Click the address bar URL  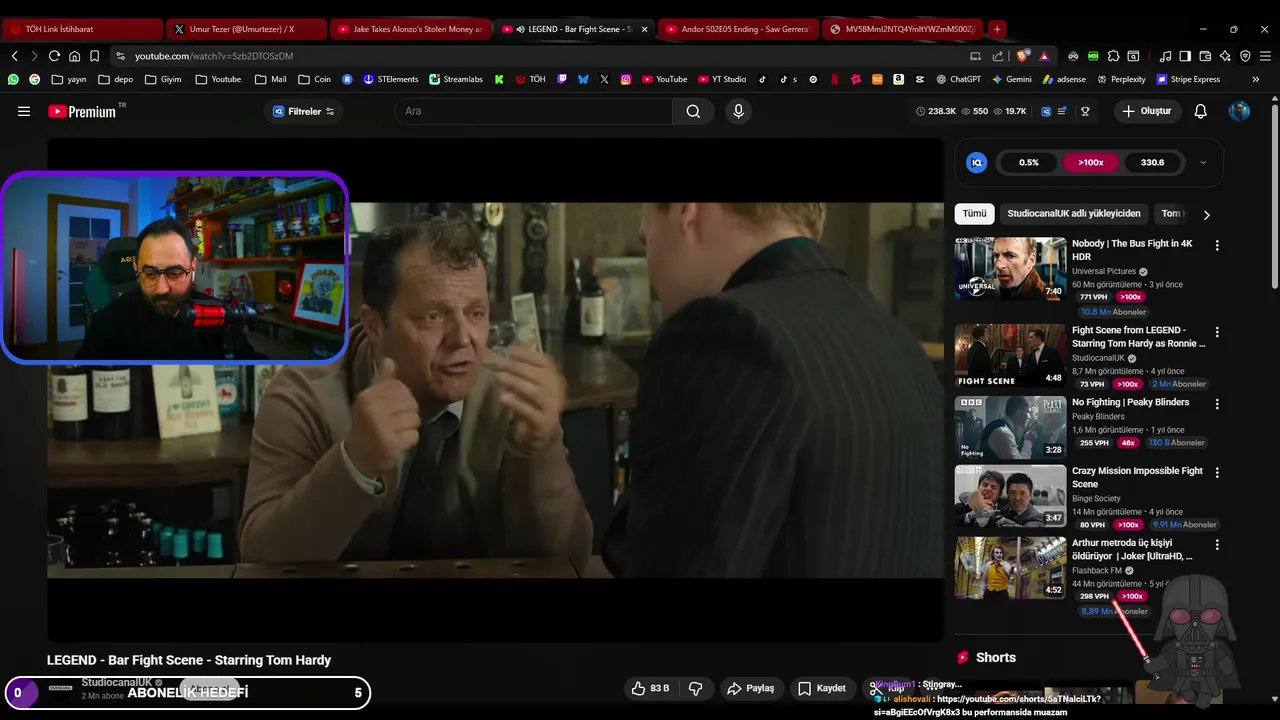[214, 56]
